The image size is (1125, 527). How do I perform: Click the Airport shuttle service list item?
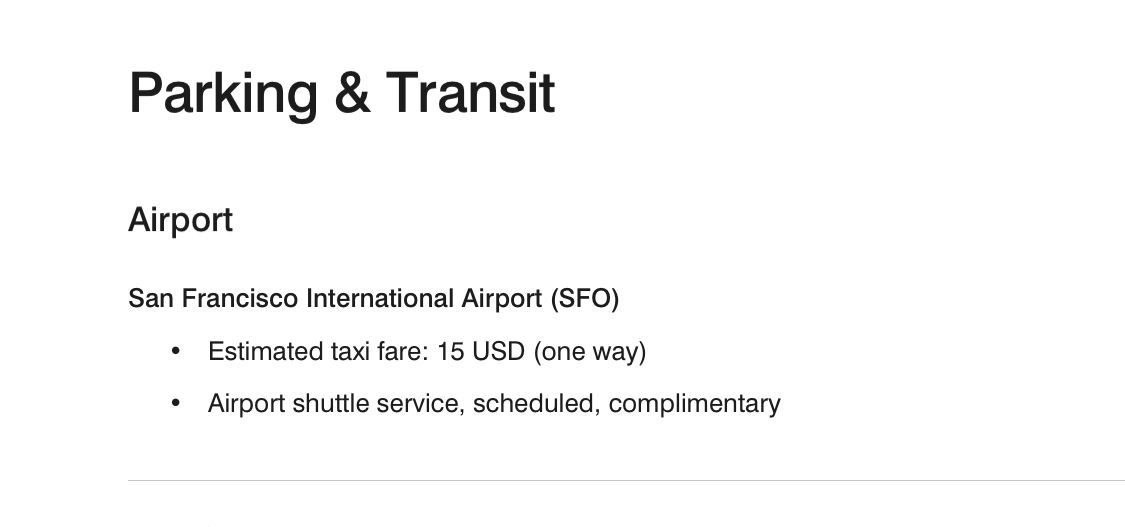click(494, 403)
